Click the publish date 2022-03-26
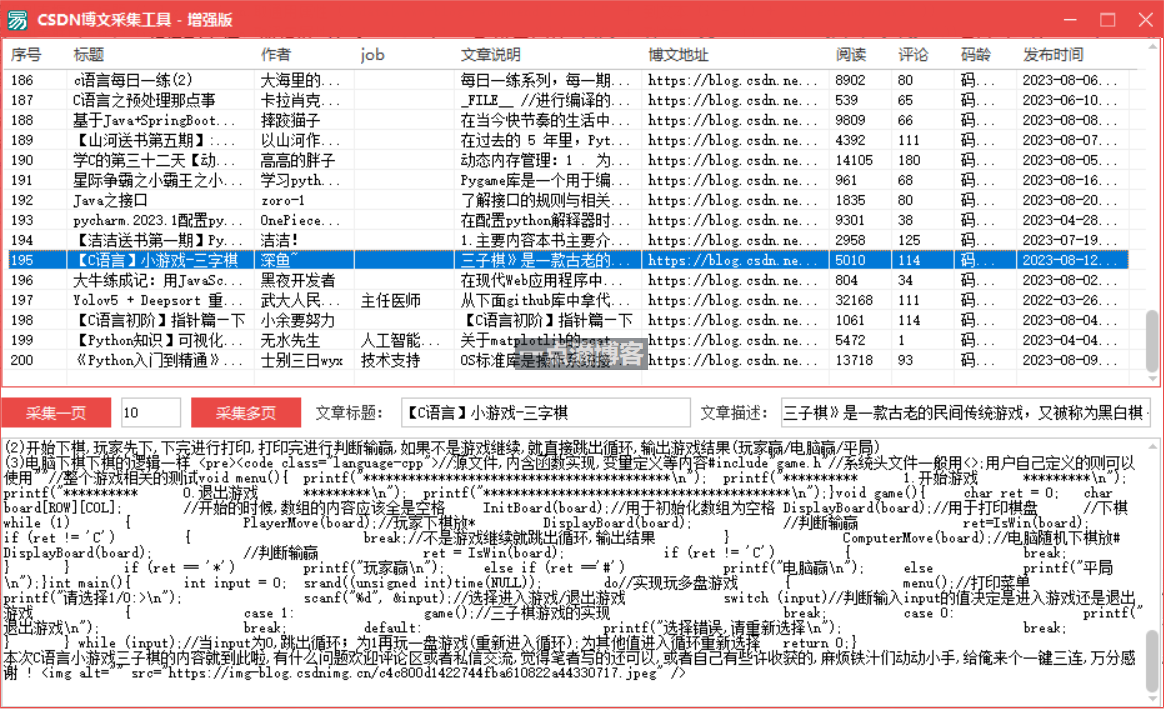 coord(1070,301)
